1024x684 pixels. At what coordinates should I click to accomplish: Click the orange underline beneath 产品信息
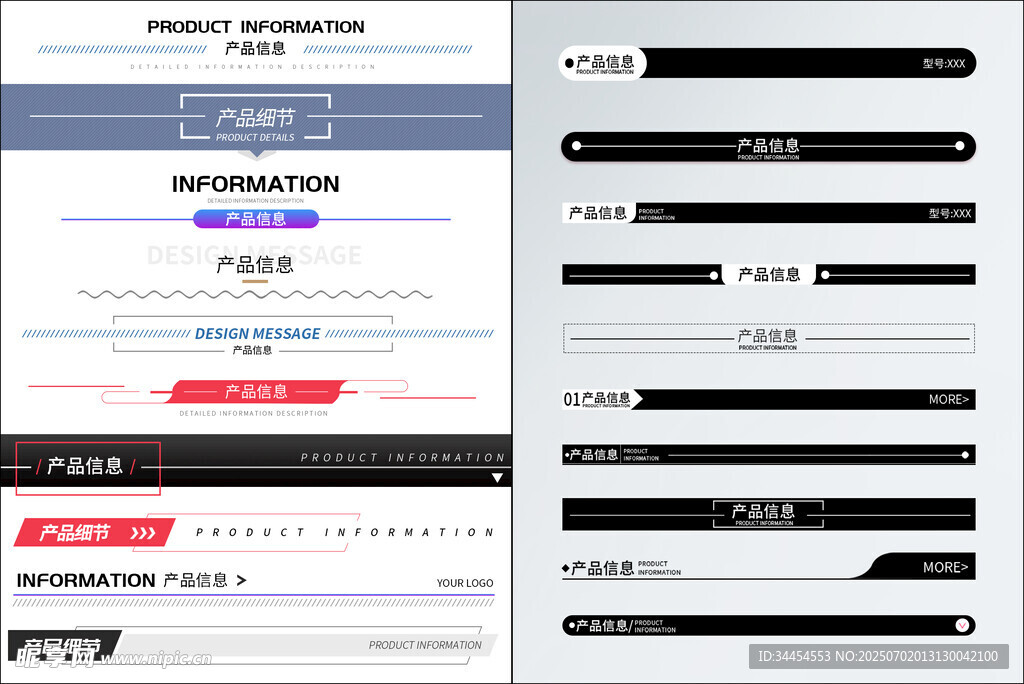point(255,282)
